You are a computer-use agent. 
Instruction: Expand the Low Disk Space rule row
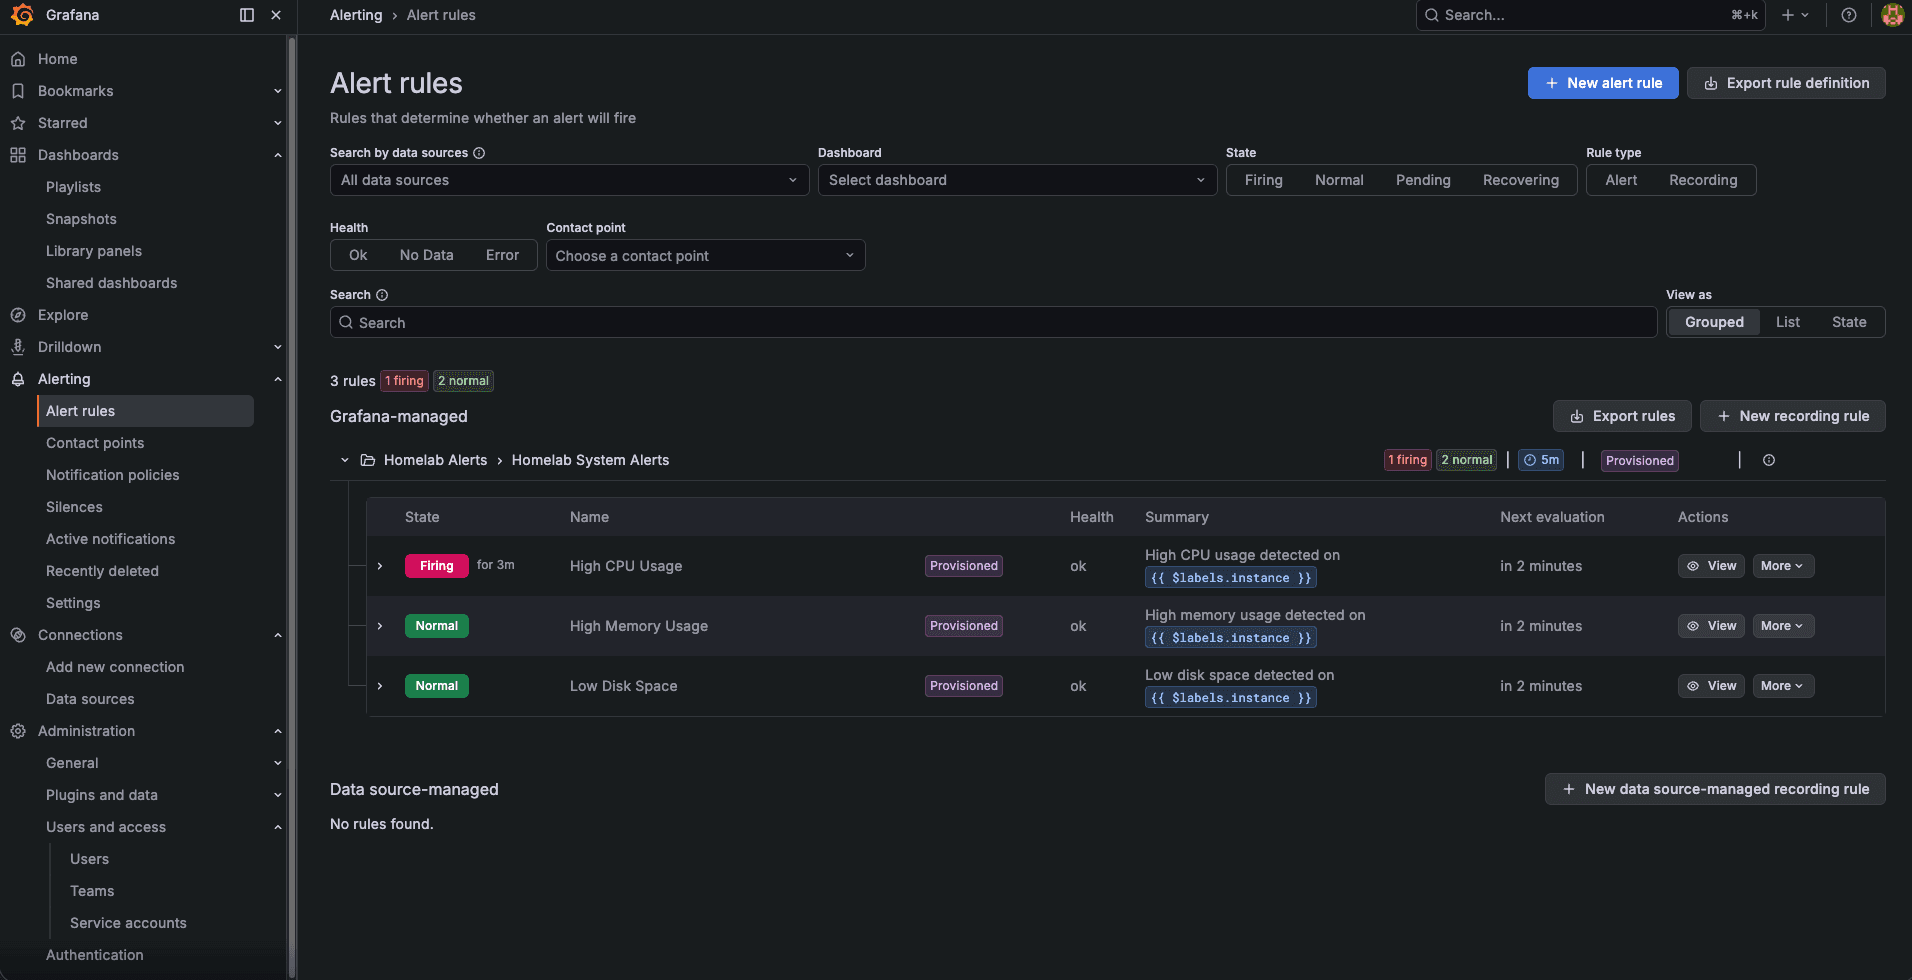point(380,686)
